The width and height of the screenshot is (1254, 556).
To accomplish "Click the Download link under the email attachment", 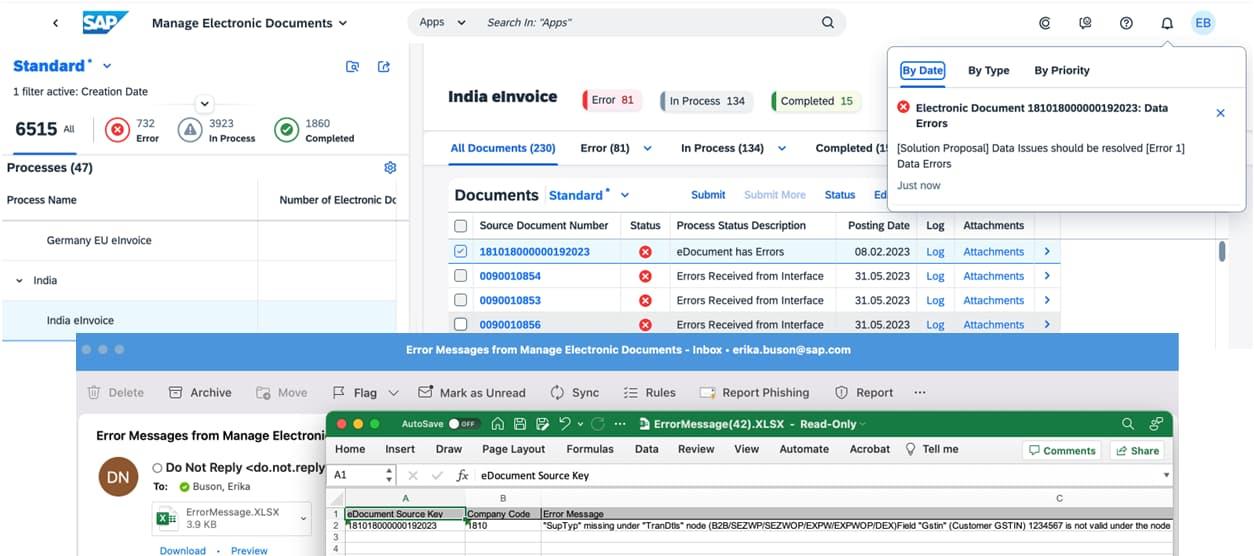I will pyautogui.click(x=182, y=551).
